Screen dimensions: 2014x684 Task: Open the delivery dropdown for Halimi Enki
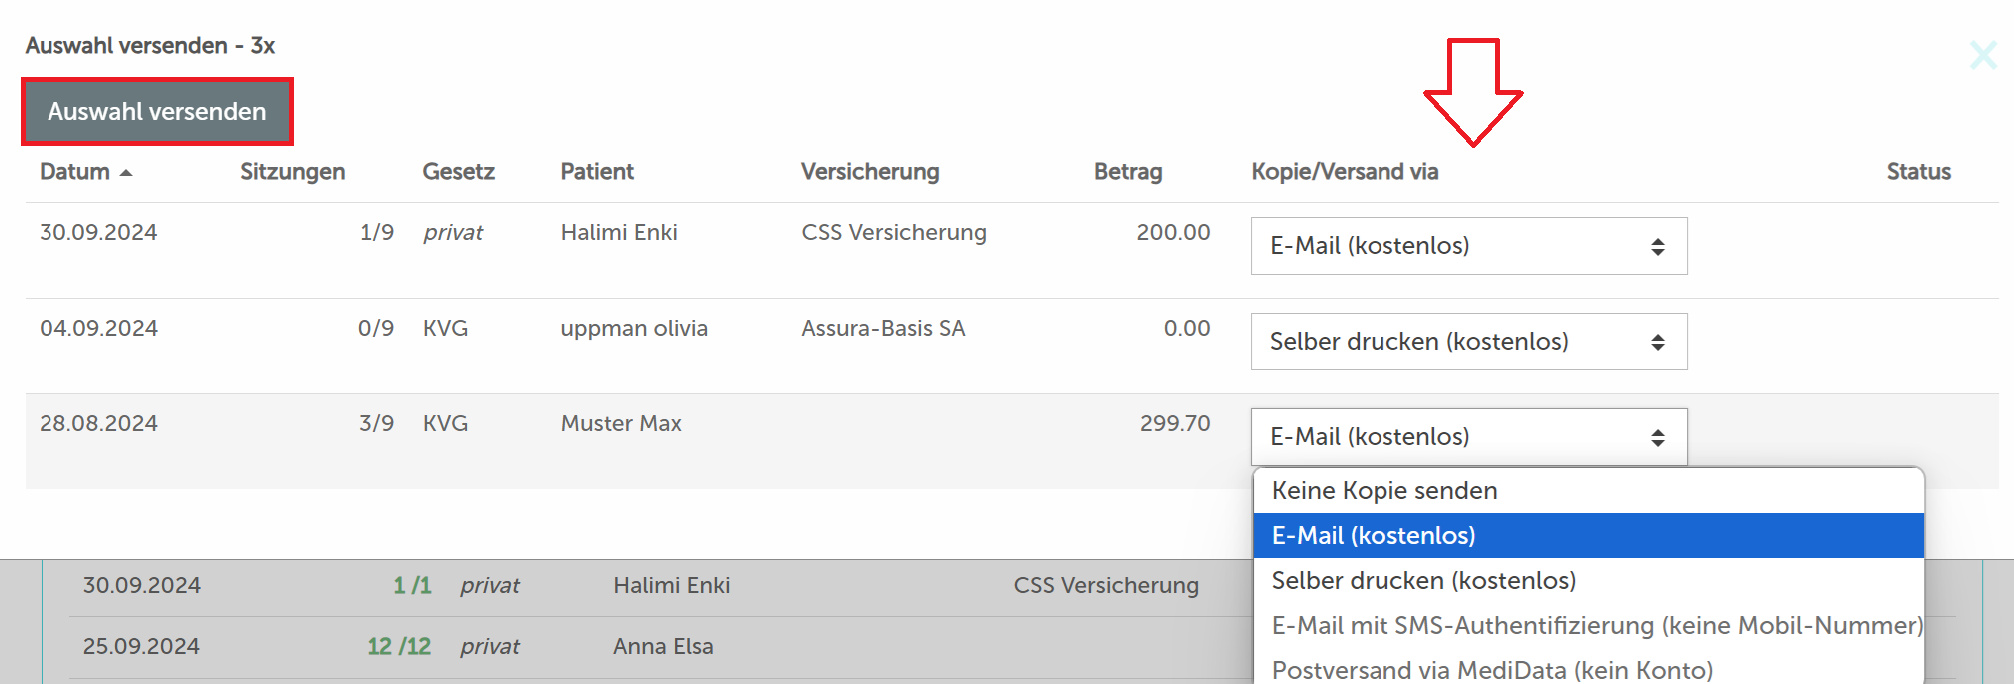click(x=1468, y=246)
